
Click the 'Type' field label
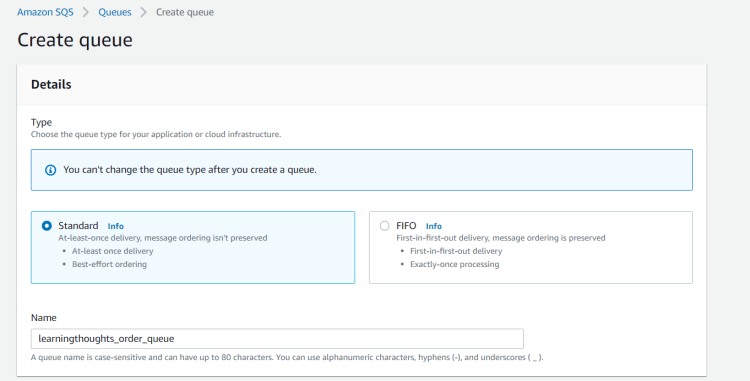coord(41,122)
